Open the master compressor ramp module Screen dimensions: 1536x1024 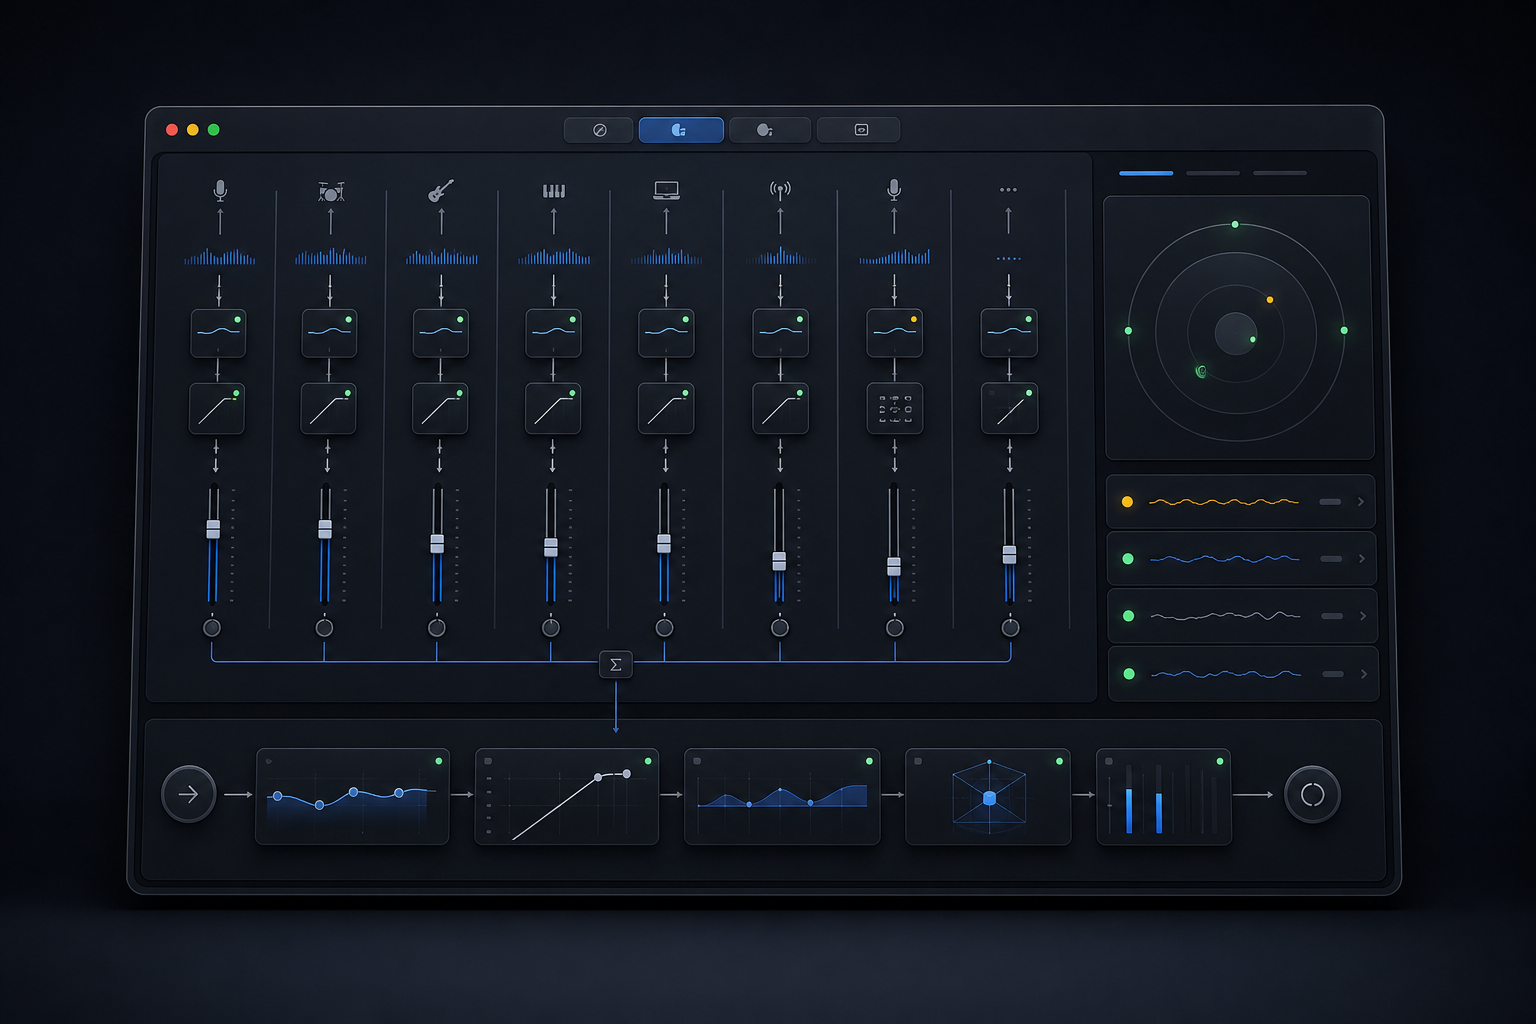click(x=567, y=796)
